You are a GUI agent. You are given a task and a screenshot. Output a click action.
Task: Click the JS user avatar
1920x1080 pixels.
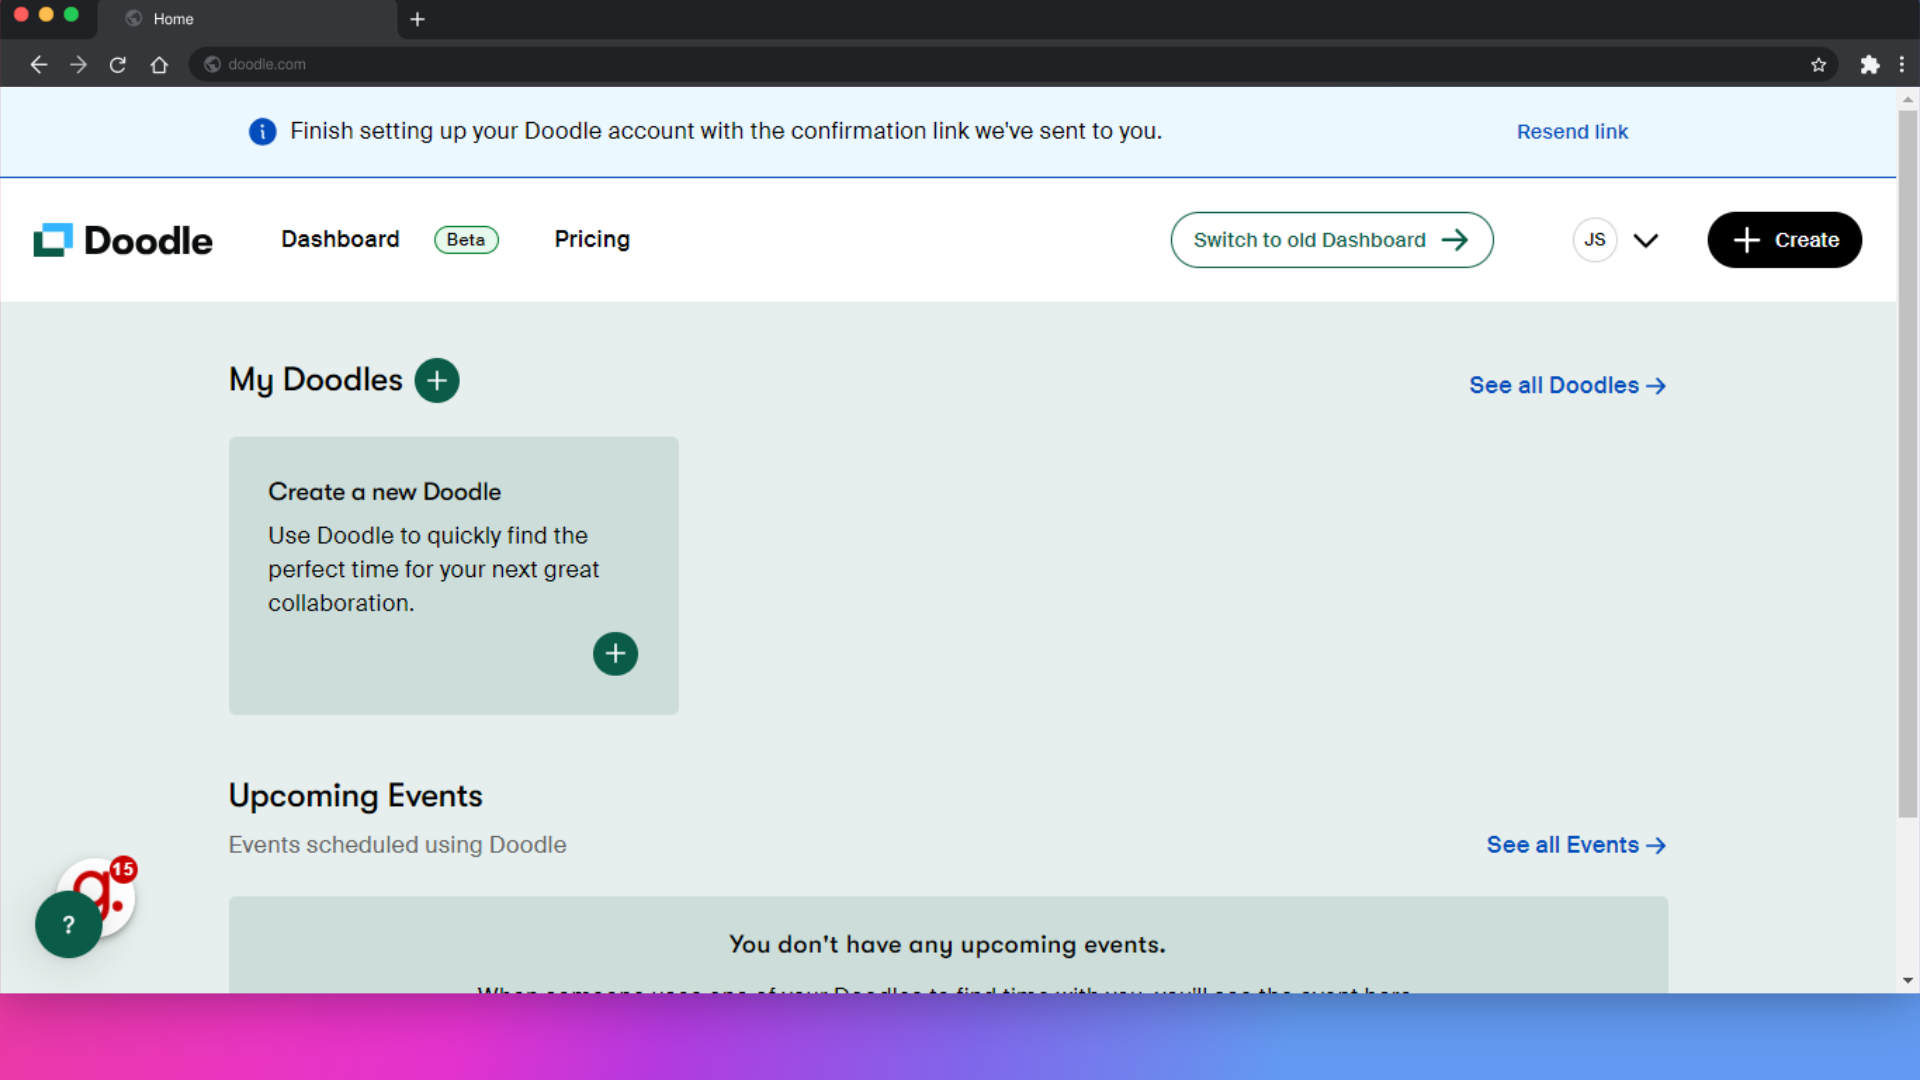(1595, 240)
